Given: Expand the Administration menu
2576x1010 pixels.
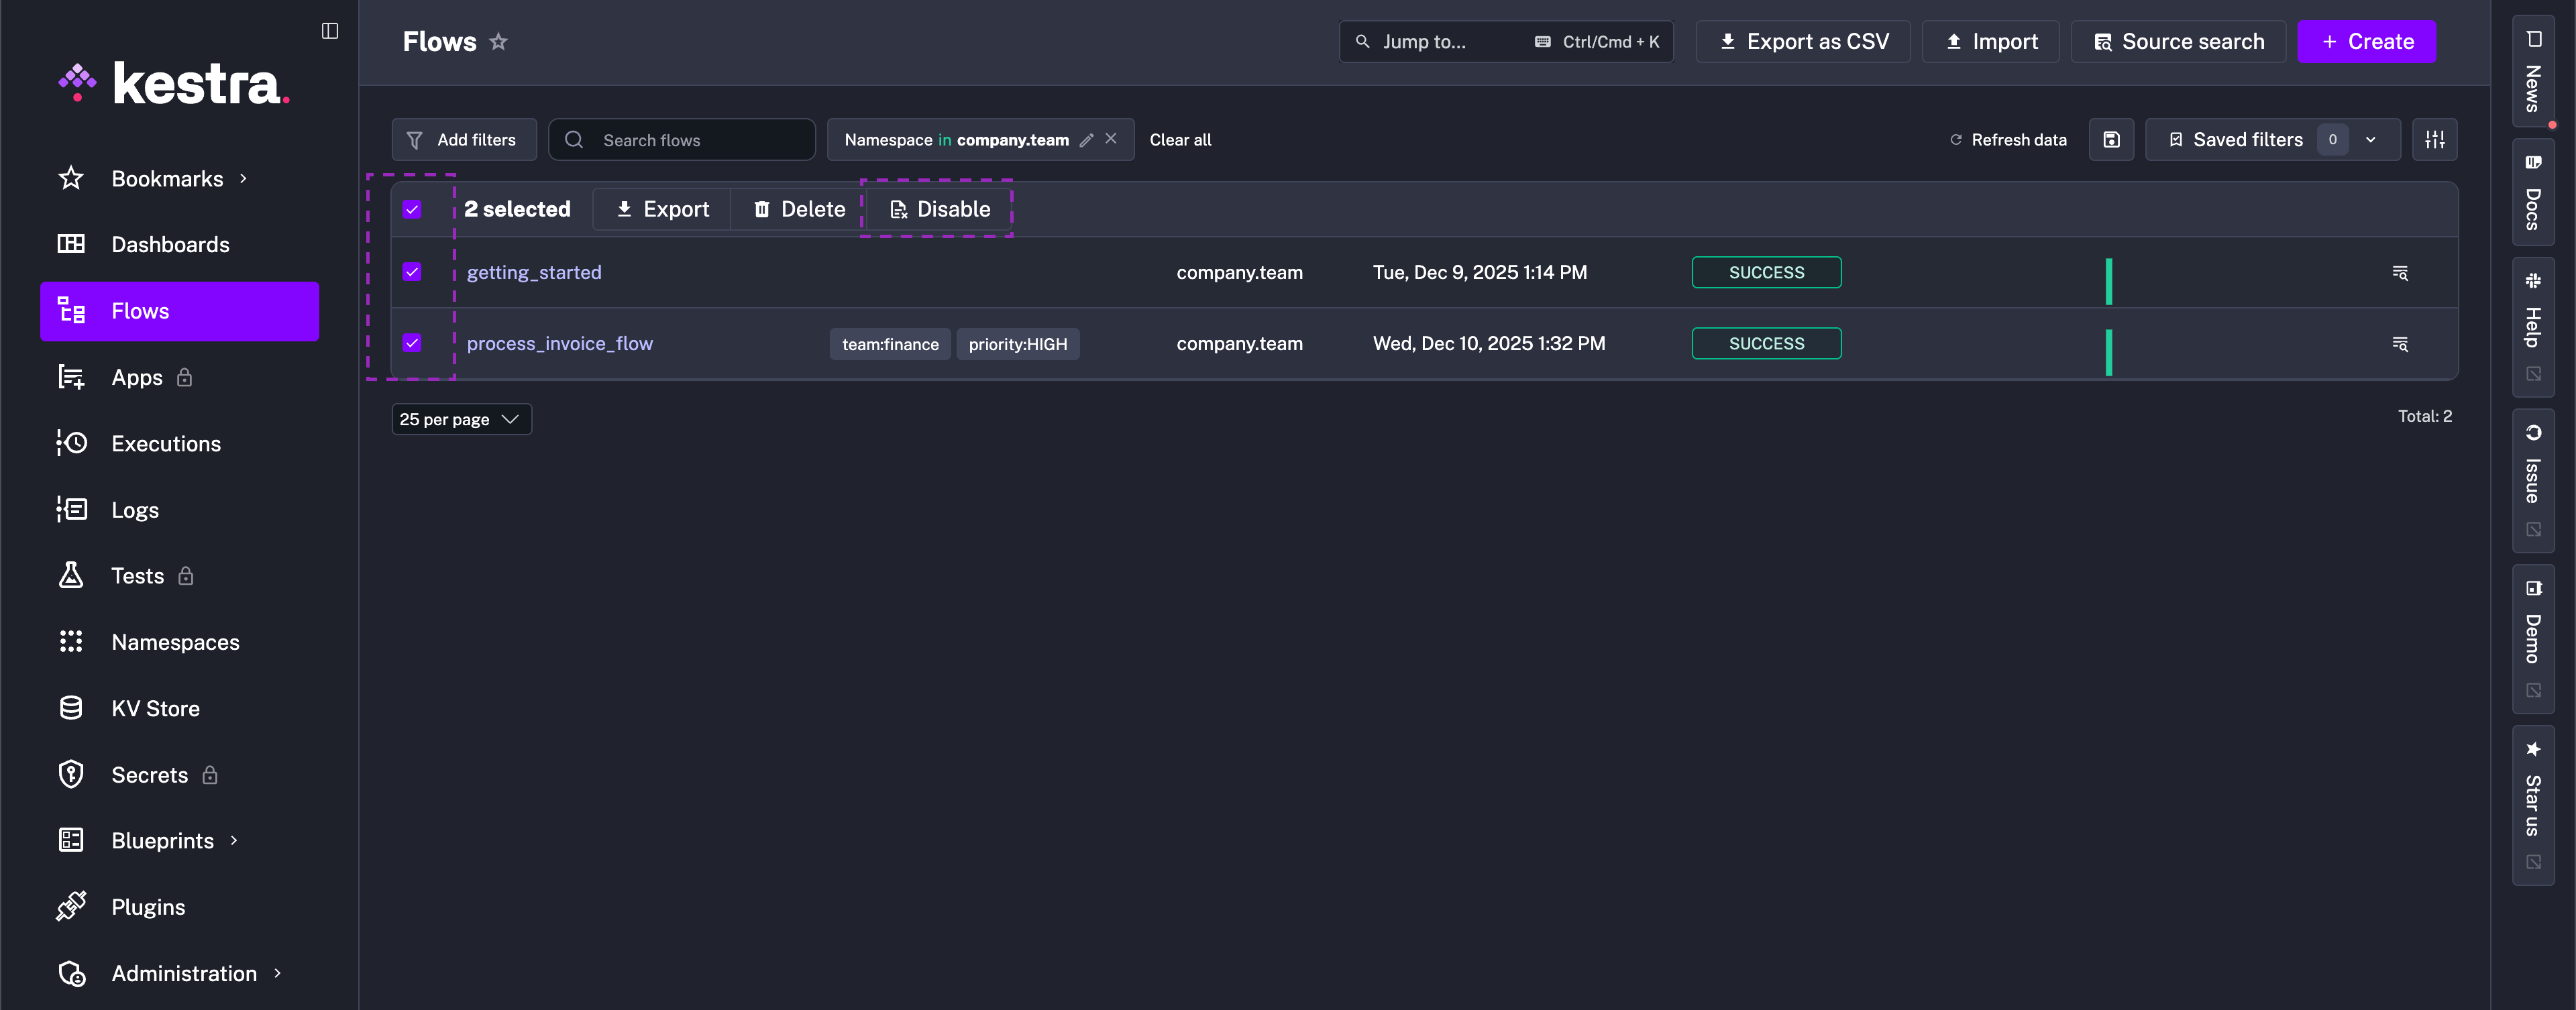Looking at the screenshot, I should [x=184, y=973].
